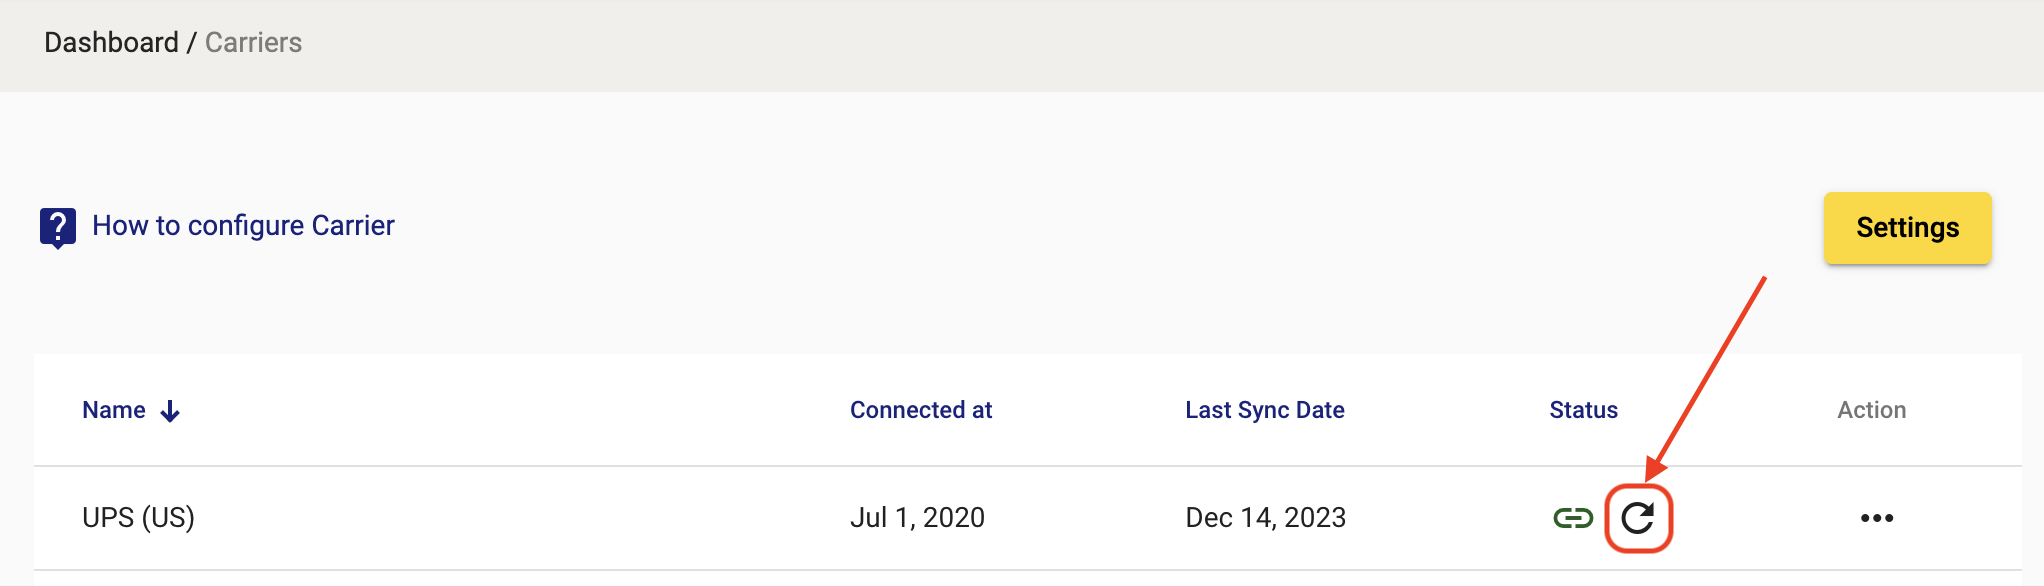Click the Dec 14, 2023 sync date
Screen dimensions: 2044x586
click(1265, 518)
